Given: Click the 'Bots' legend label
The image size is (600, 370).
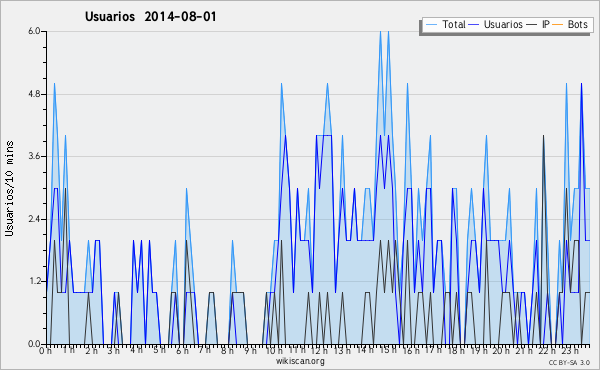Looking at the screenshot, I should pos(577,24).
